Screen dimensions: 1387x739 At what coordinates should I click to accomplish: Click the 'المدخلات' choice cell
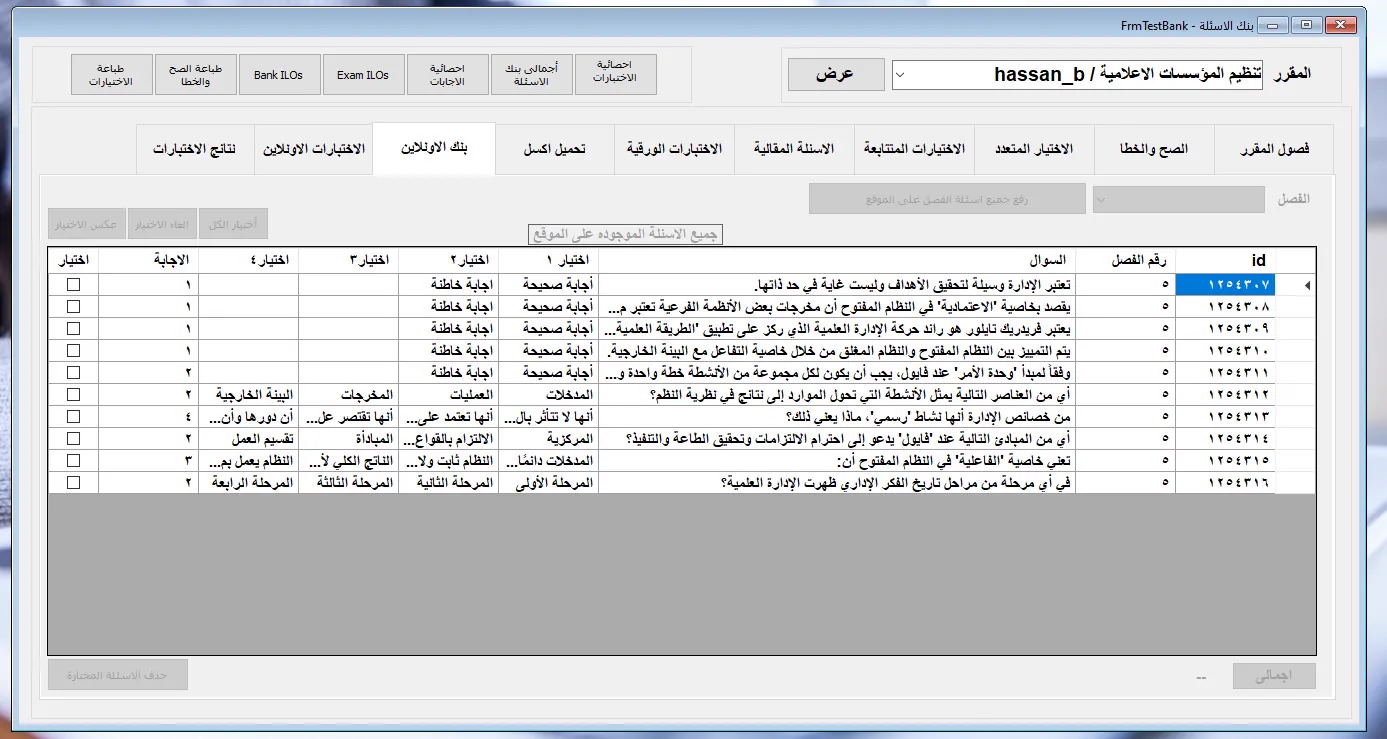click(547, 394)
